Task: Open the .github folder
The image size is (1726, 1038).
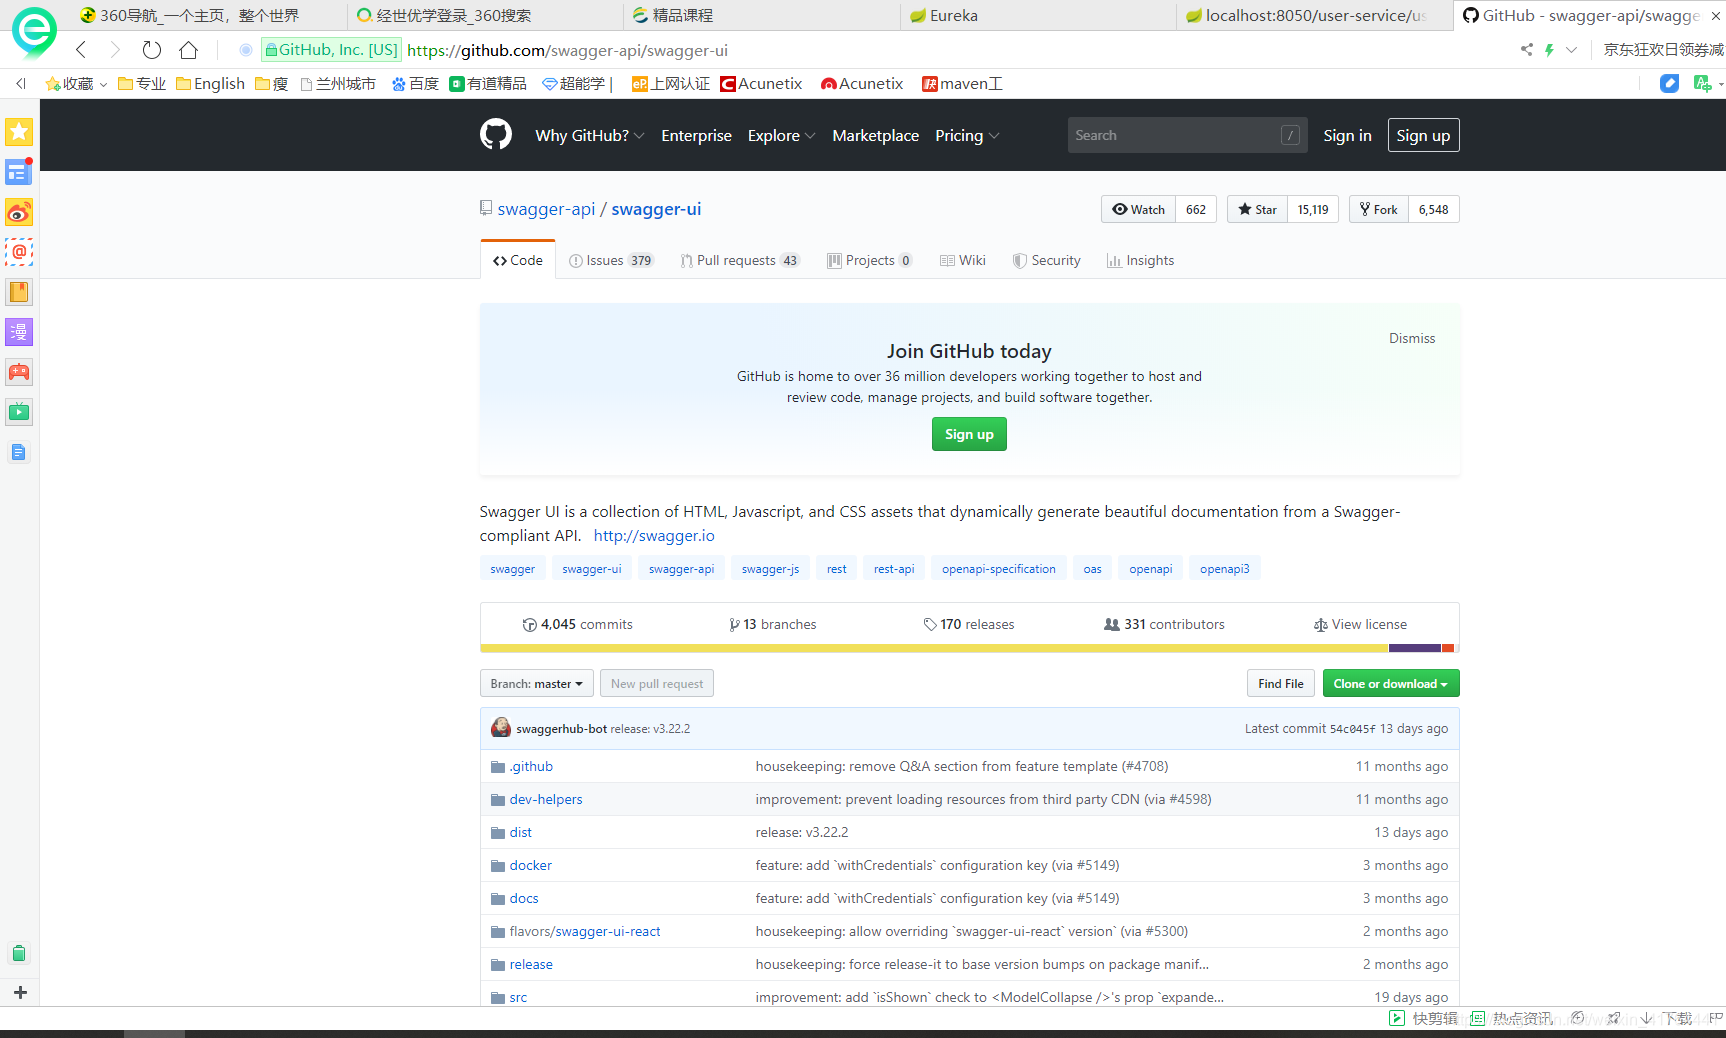Action: point(531,766)
